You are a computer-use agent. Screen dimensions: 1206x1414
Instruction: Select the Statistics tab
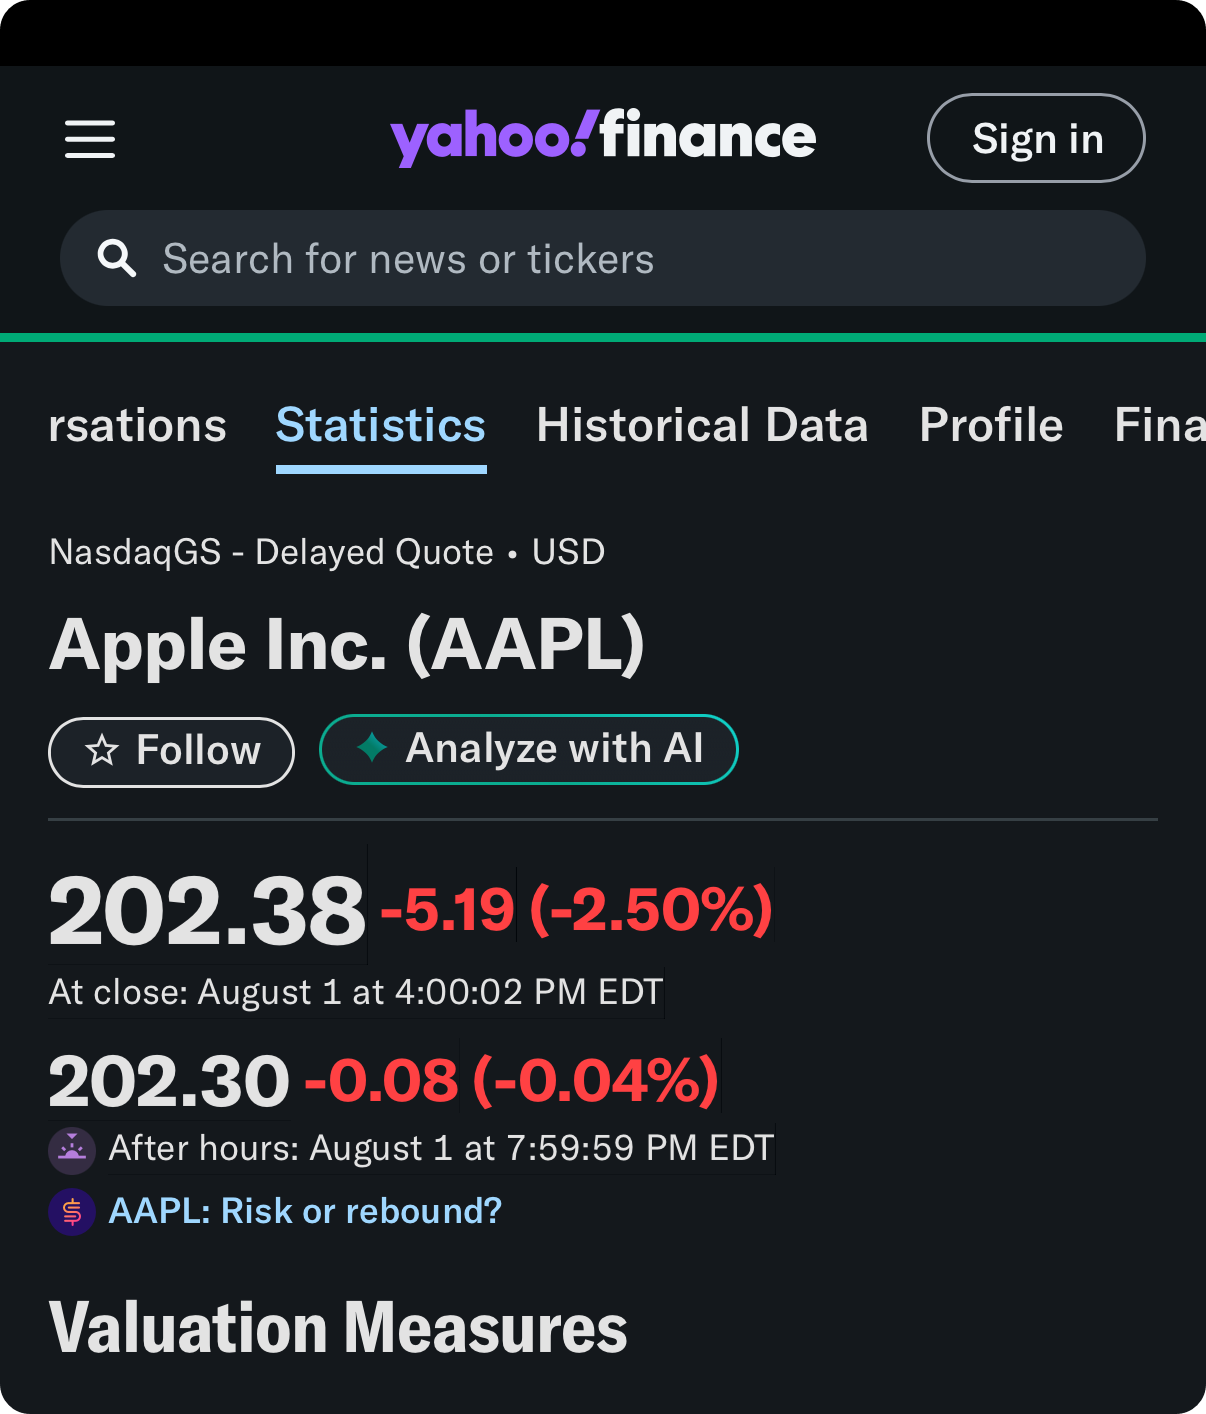381,425
